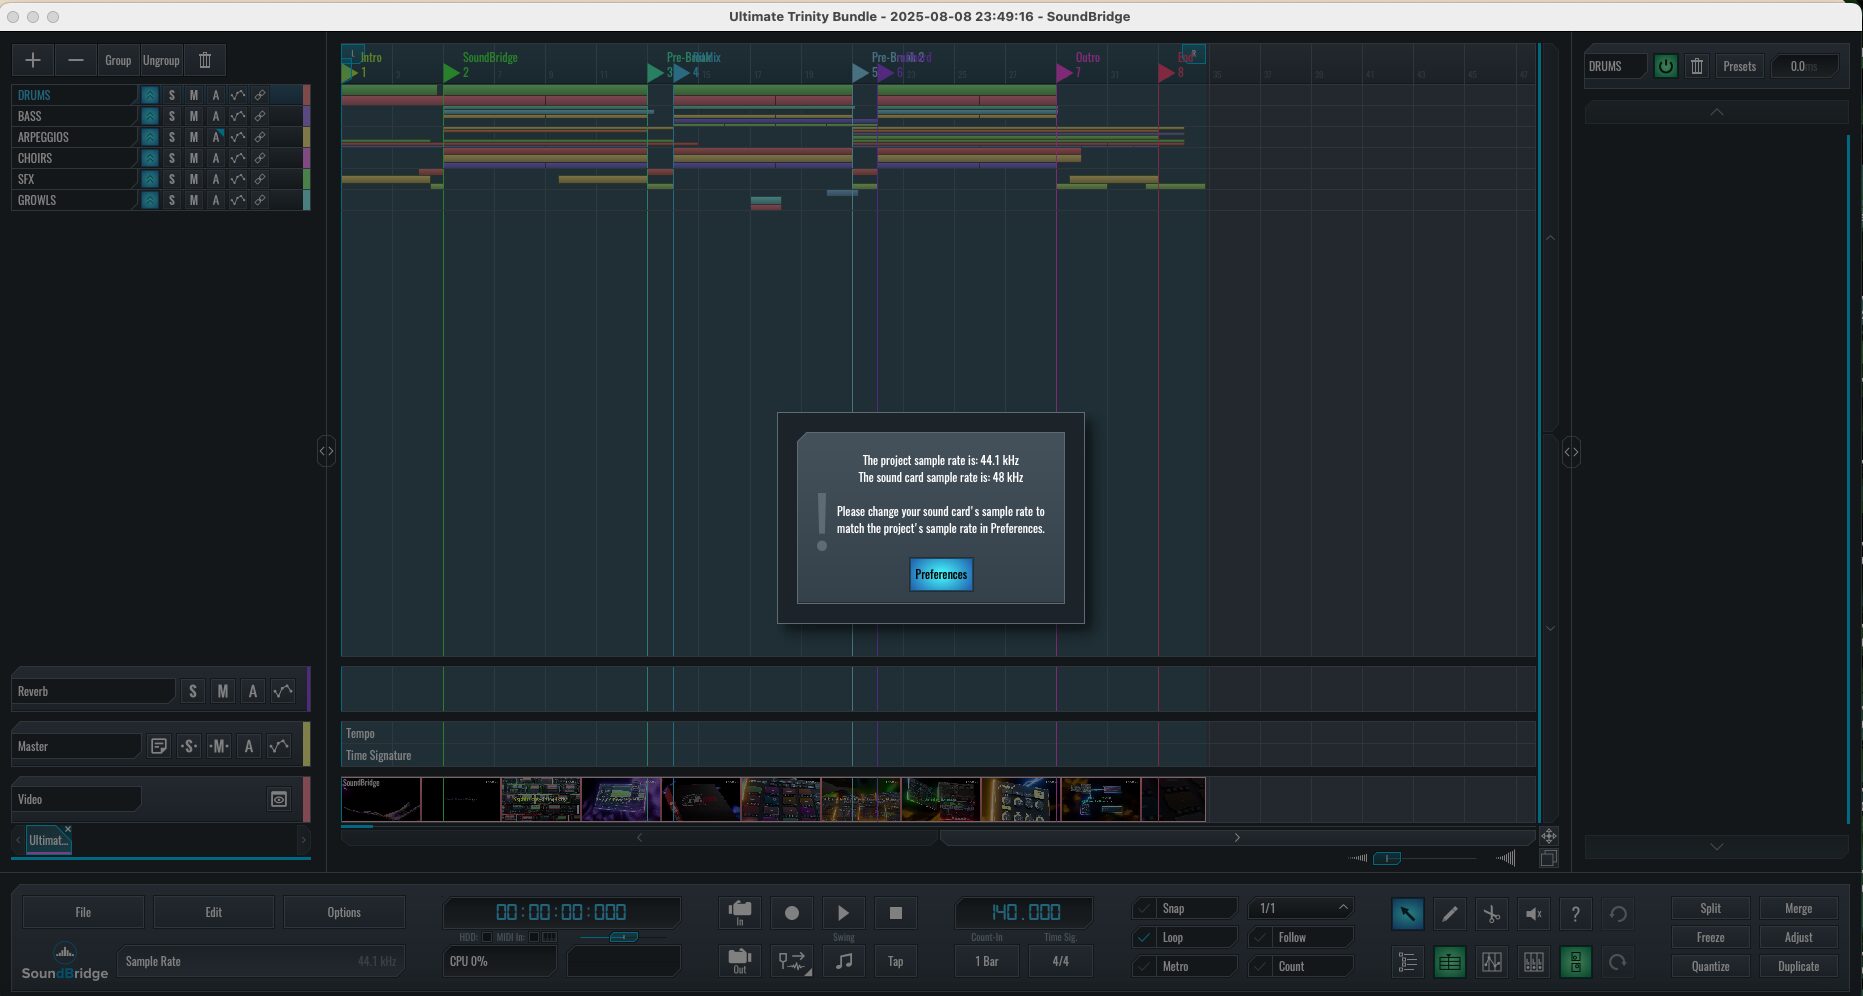Delete the track with trash icon beside Ungroup
The image size is (1863, 996).
tap(205, 60)
